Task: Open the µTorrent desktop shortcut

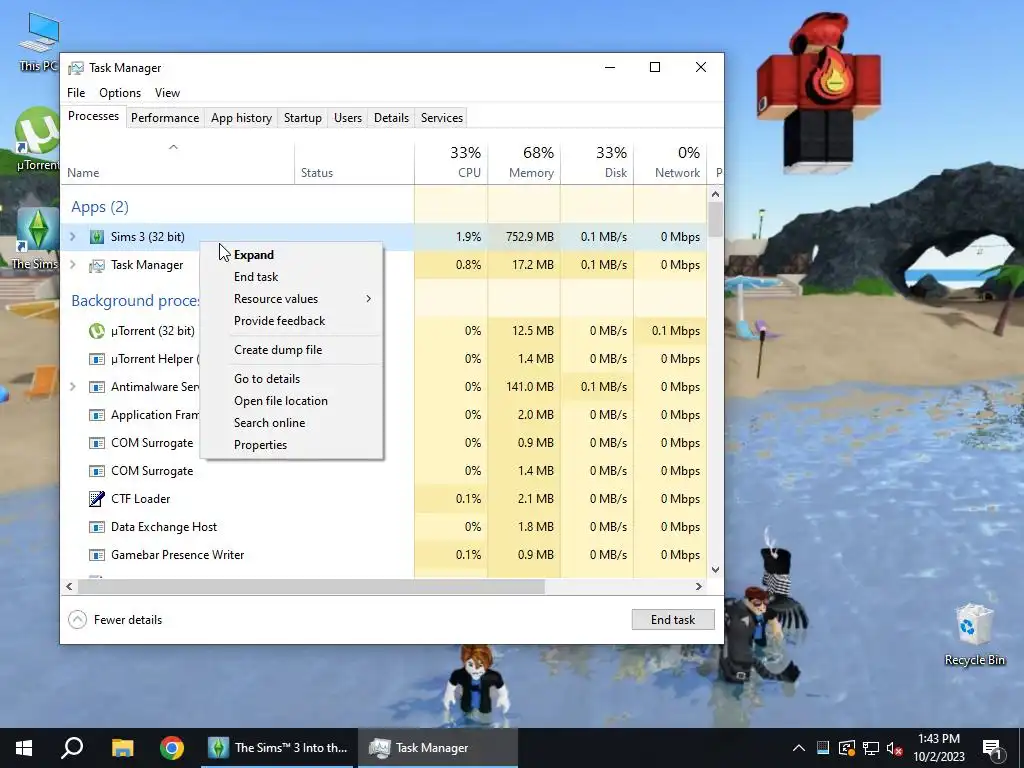Action: click(x=37, y=138)
